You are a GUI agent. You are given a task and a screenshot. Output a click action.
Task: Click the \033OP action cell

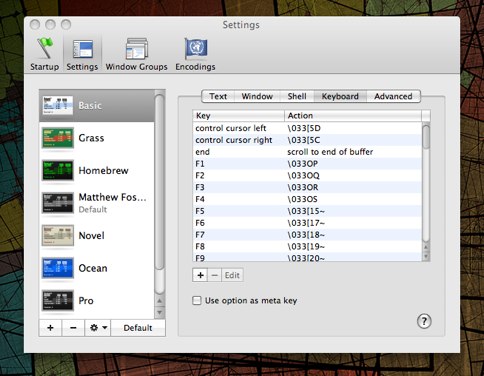pyautogui.click(x=303, y=164)
